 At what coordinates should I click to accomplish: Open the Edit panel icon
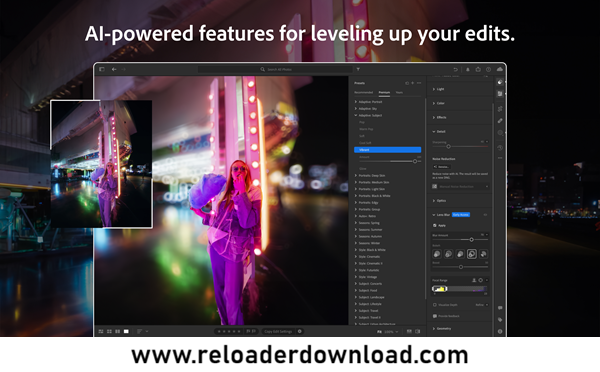[x=500, y=82]
